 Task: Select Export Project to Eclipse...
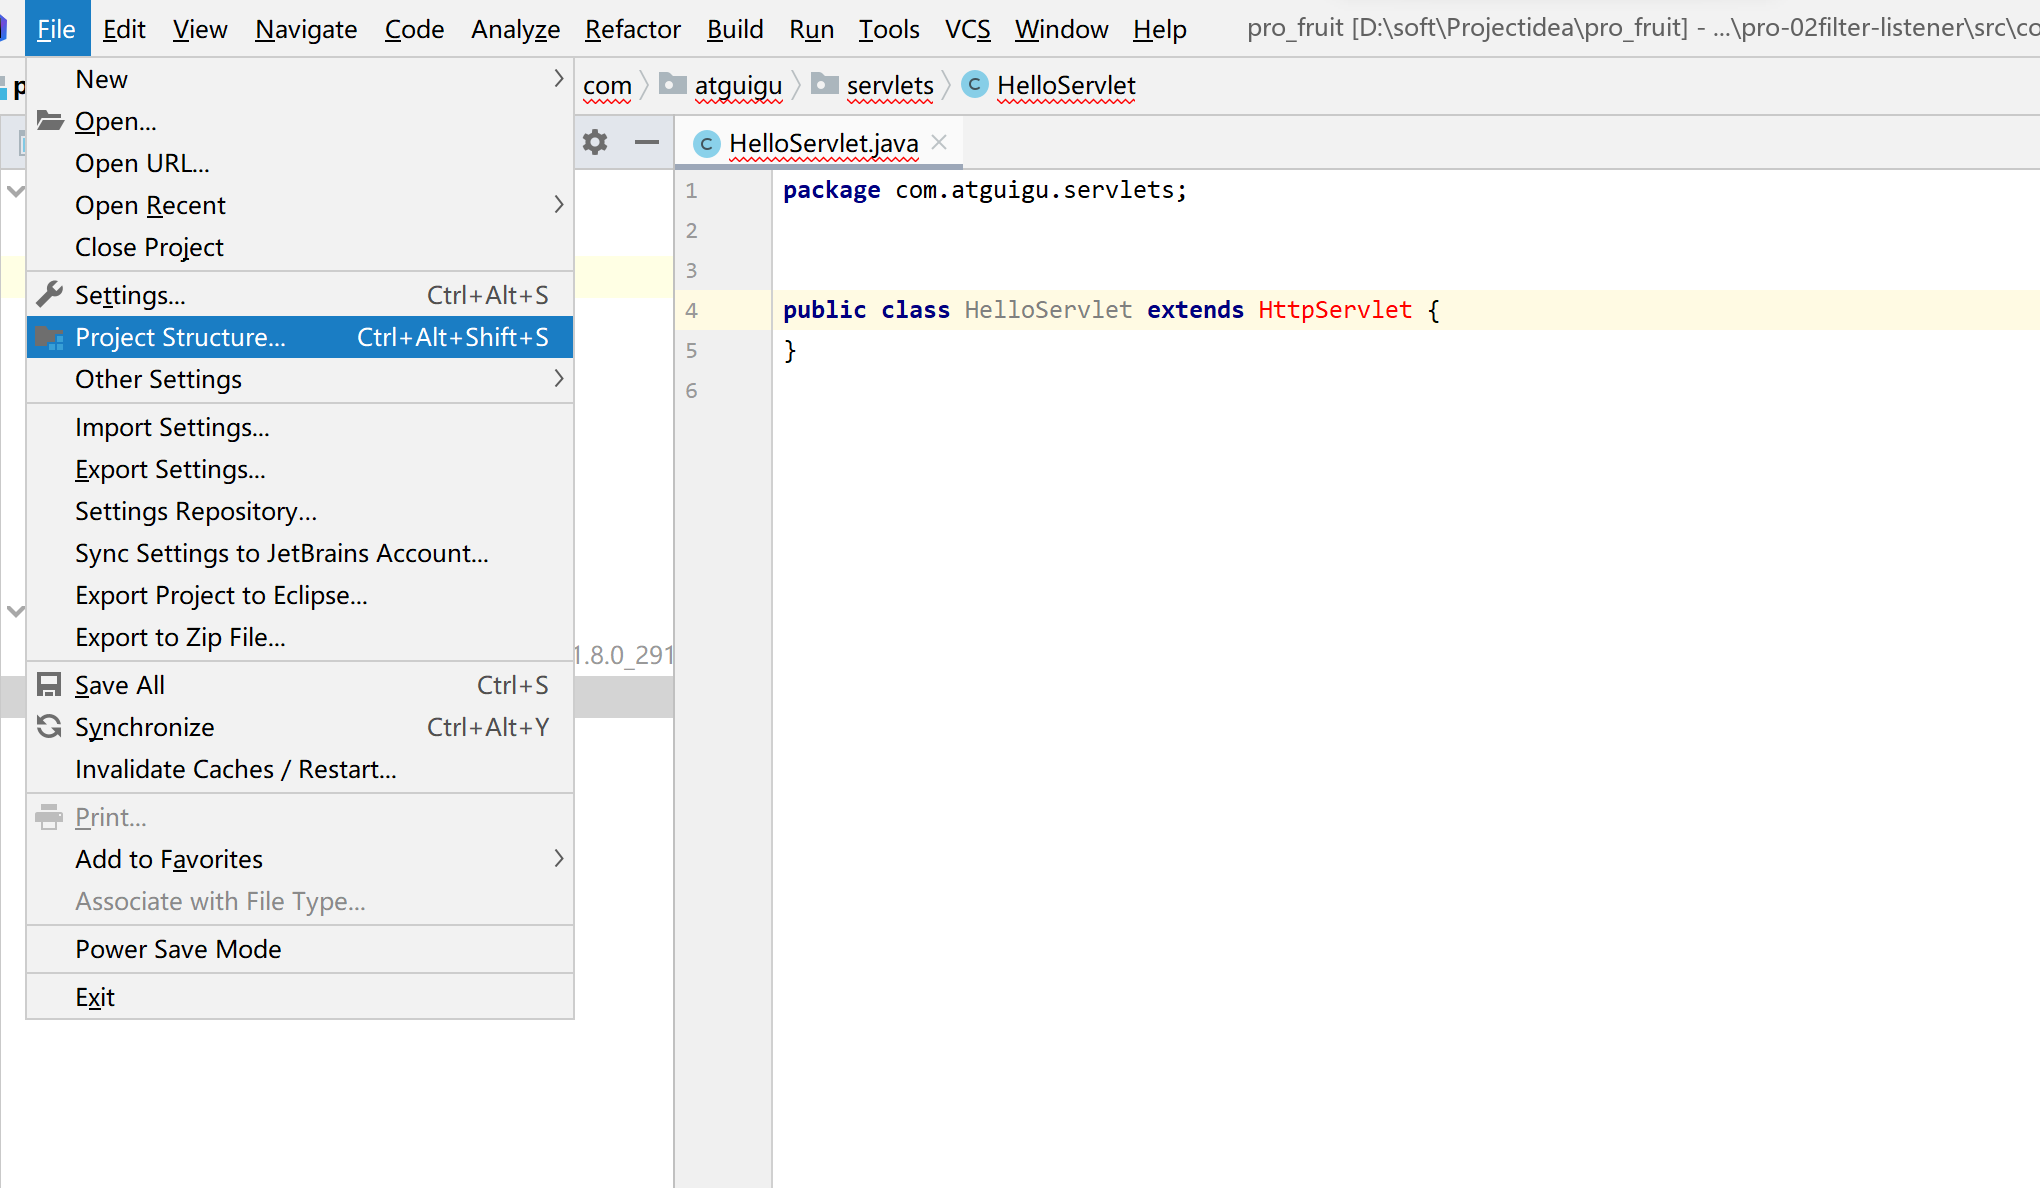point(300,595)
